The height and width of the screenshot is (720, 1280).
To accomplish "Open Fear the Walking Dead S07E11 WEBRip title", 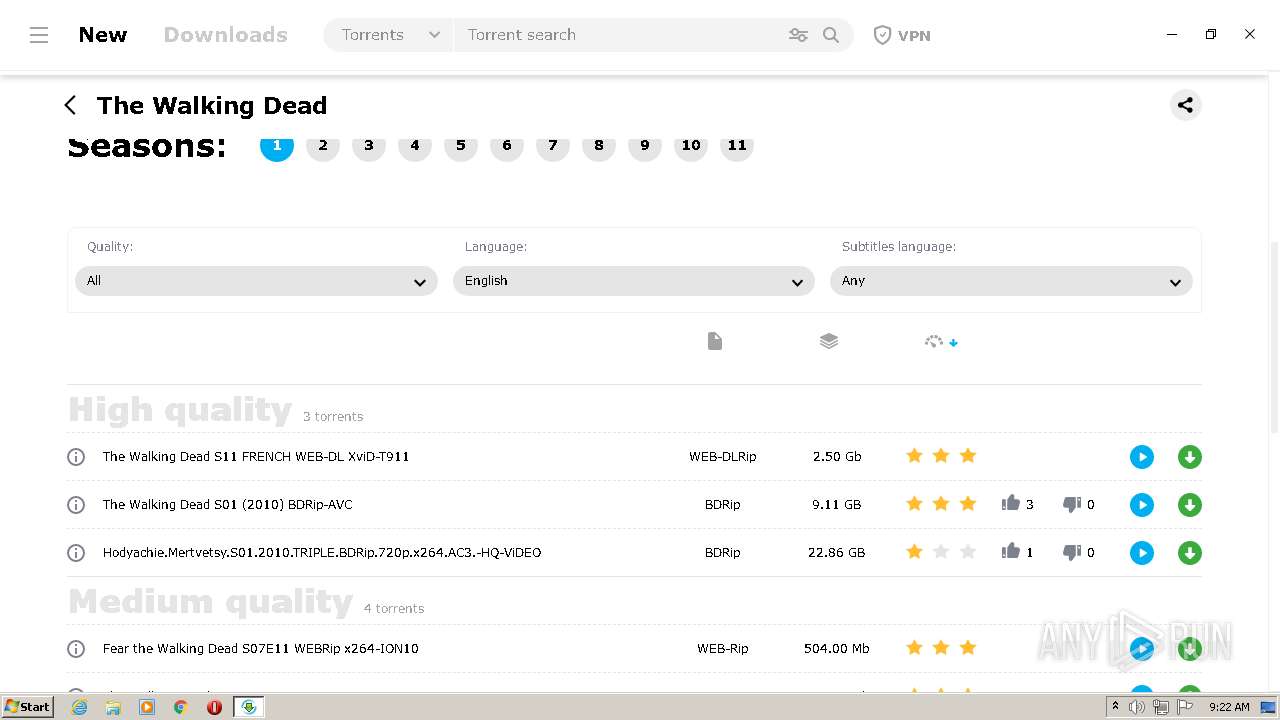I will [261, 649].
